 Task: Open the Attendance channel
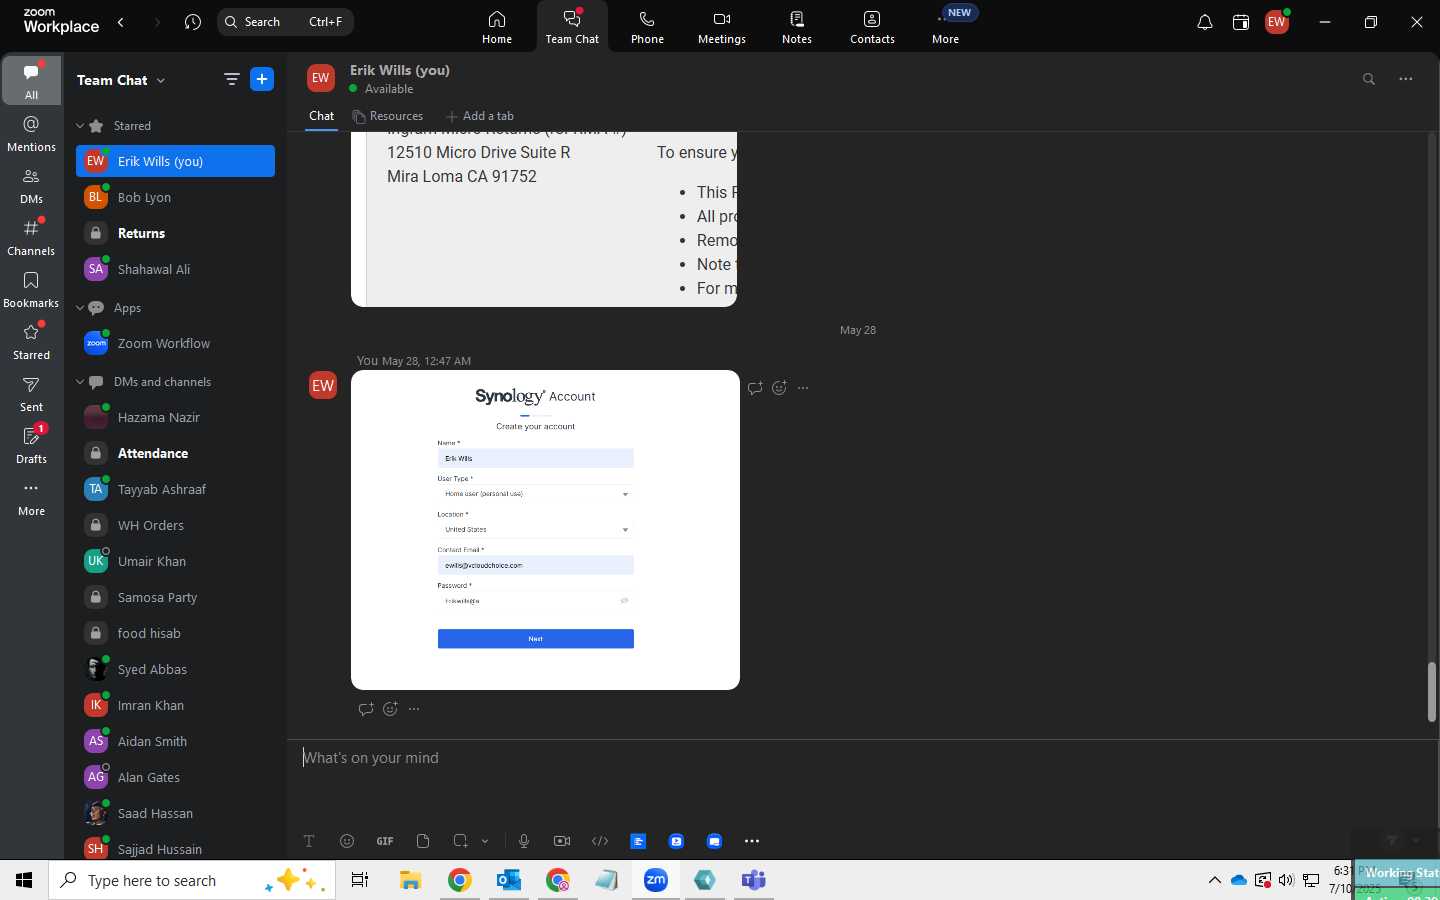(175, 453)
